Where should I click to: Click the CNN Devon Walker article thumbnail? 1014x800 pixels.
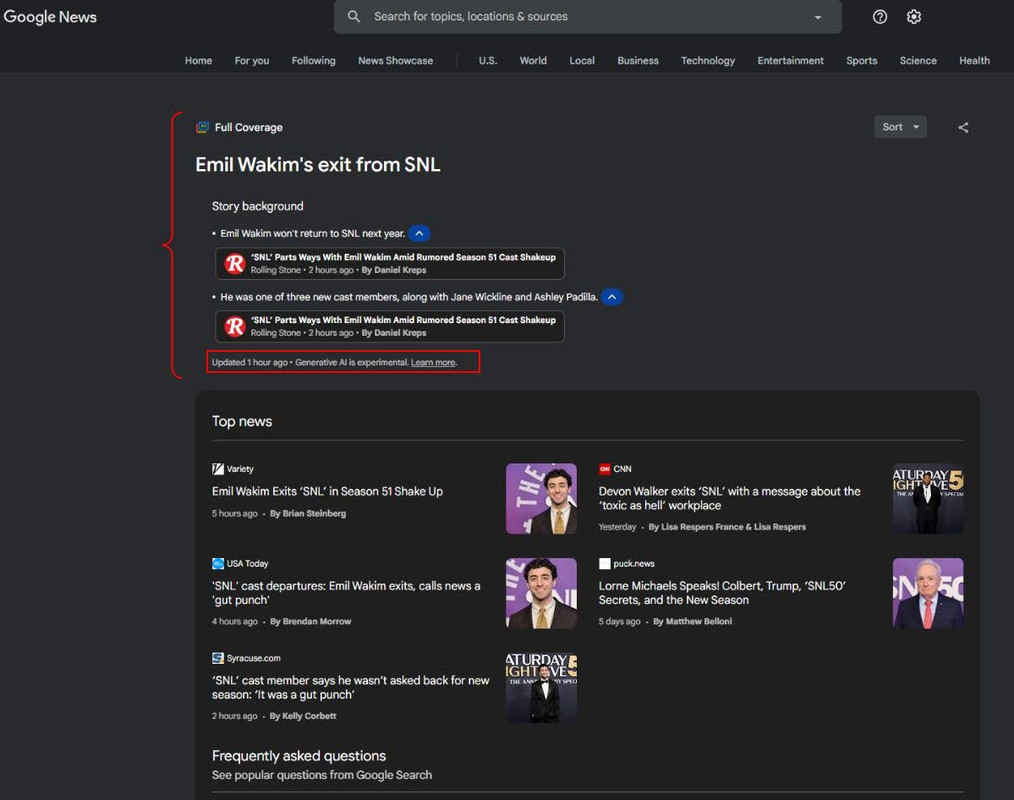point(928,499)
